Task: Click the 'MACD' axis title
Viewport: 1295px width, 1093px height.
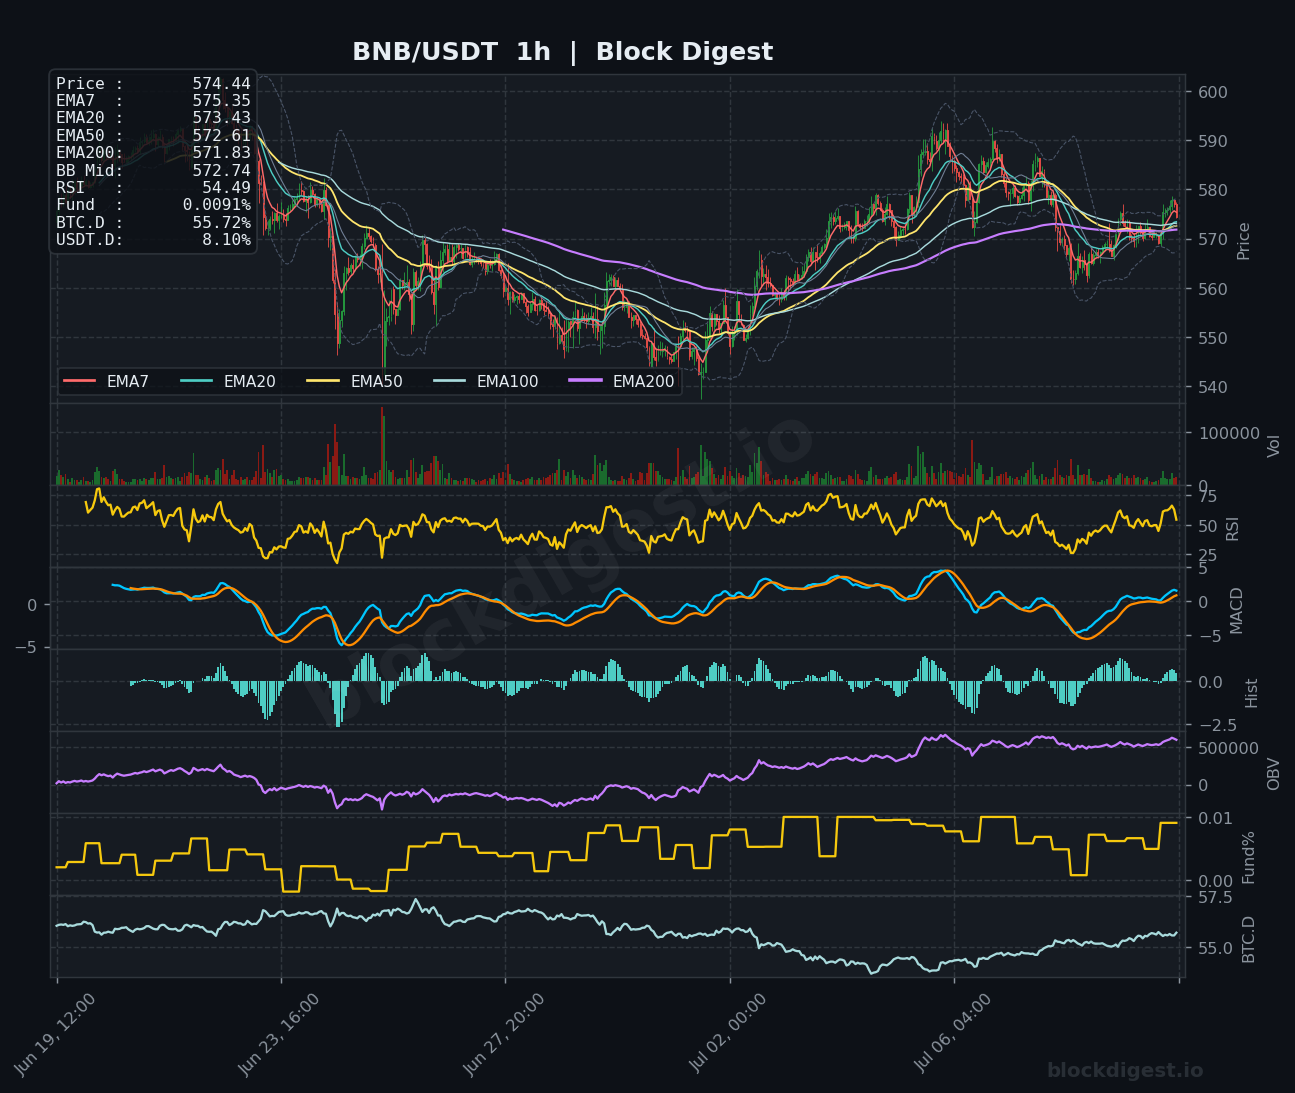Action: point(1236,610)
